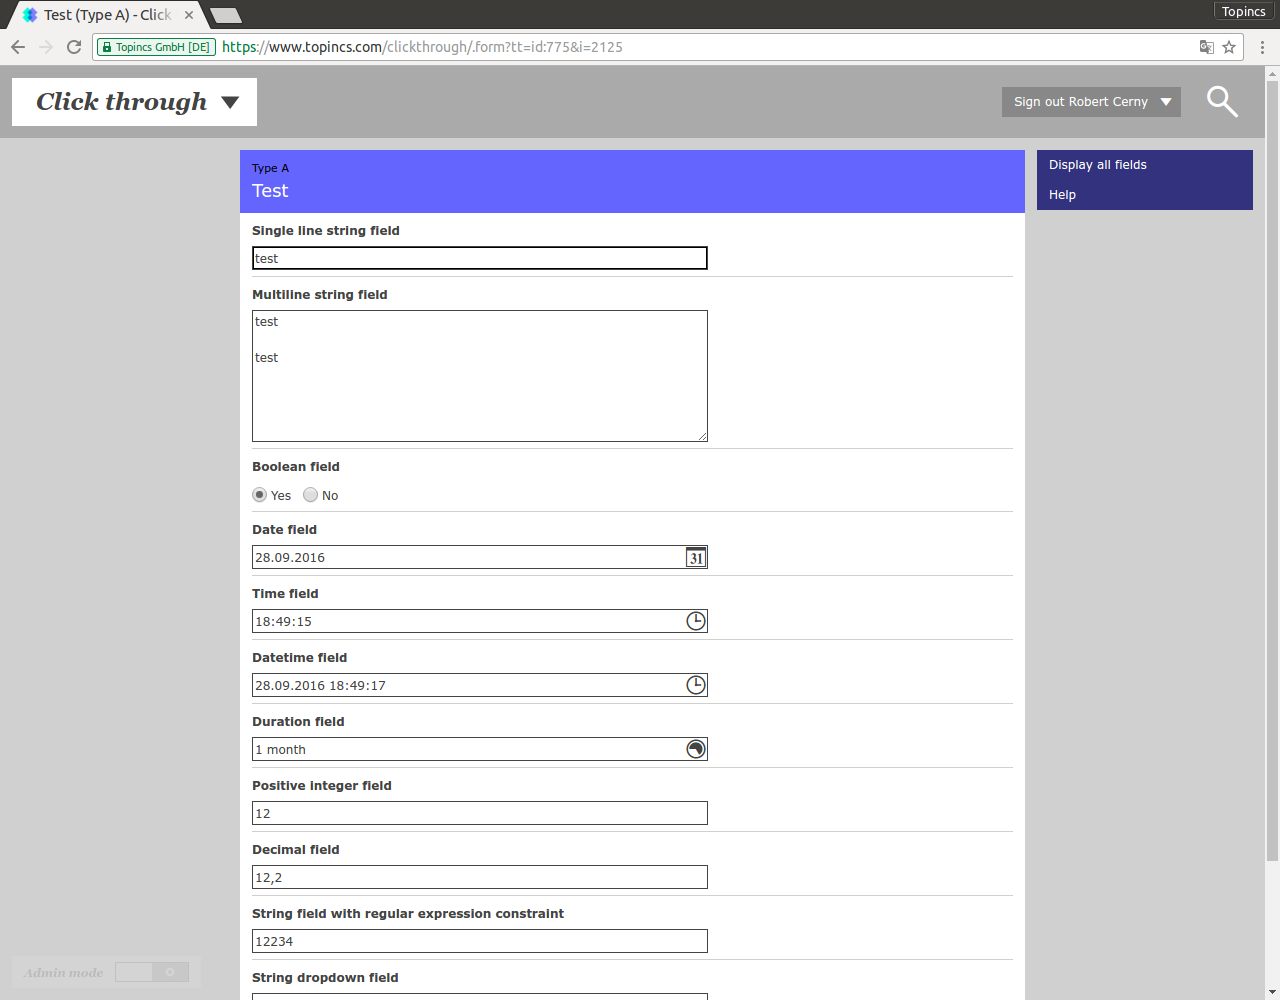Click the Help link in the sidebar
Viewport: 1280px width, 1000px height.
(1062, 195)
